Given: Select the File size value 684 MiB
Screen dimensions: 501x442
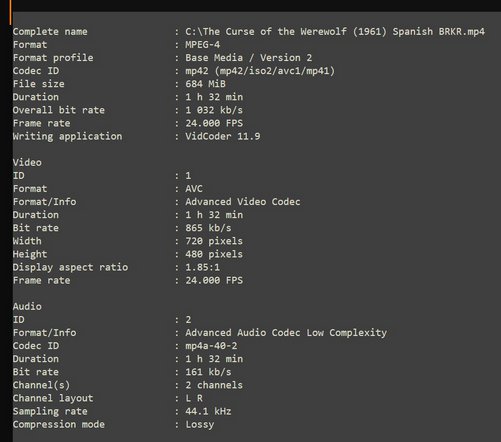Looking at the screenshot, I should [205, 84].
